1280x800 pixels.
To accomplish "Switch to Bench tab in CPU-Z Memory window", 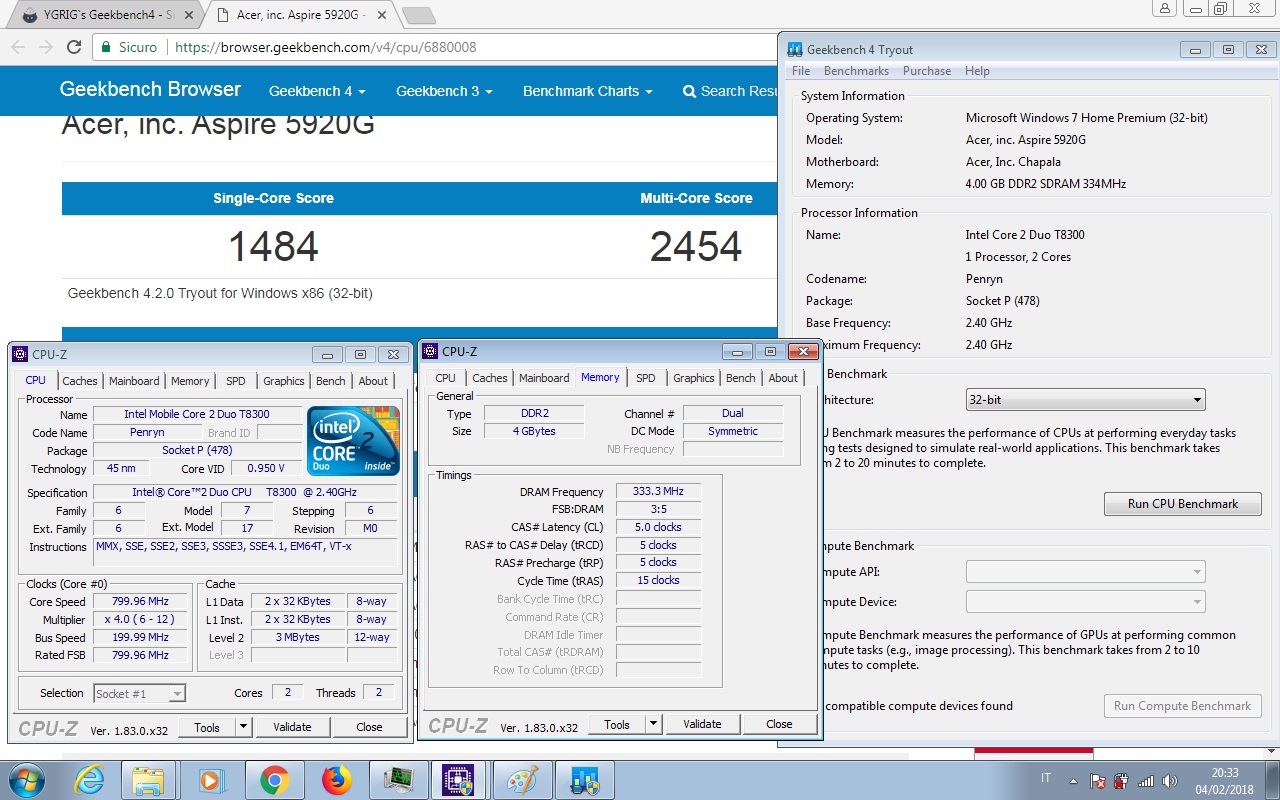I will pyautogui.click(x=741, y=378).
